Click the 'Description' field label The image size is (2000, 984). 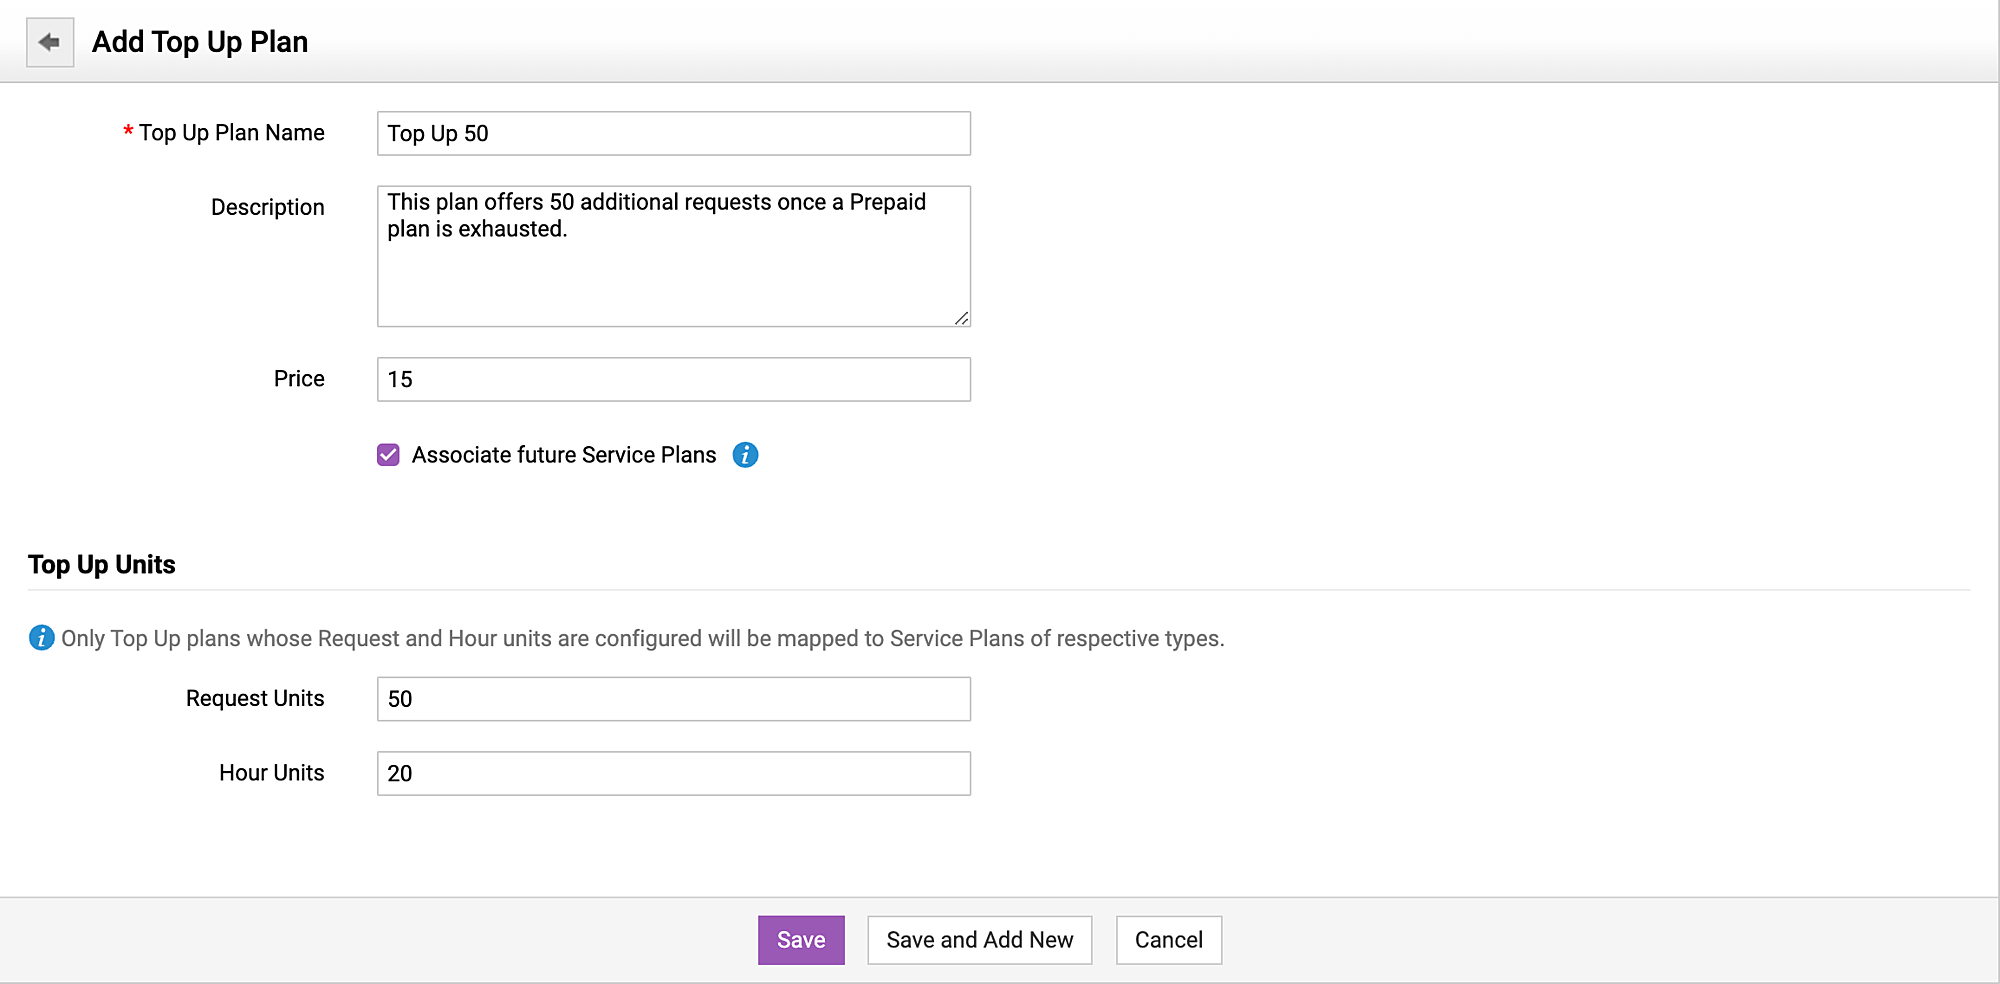coord(267,207)
